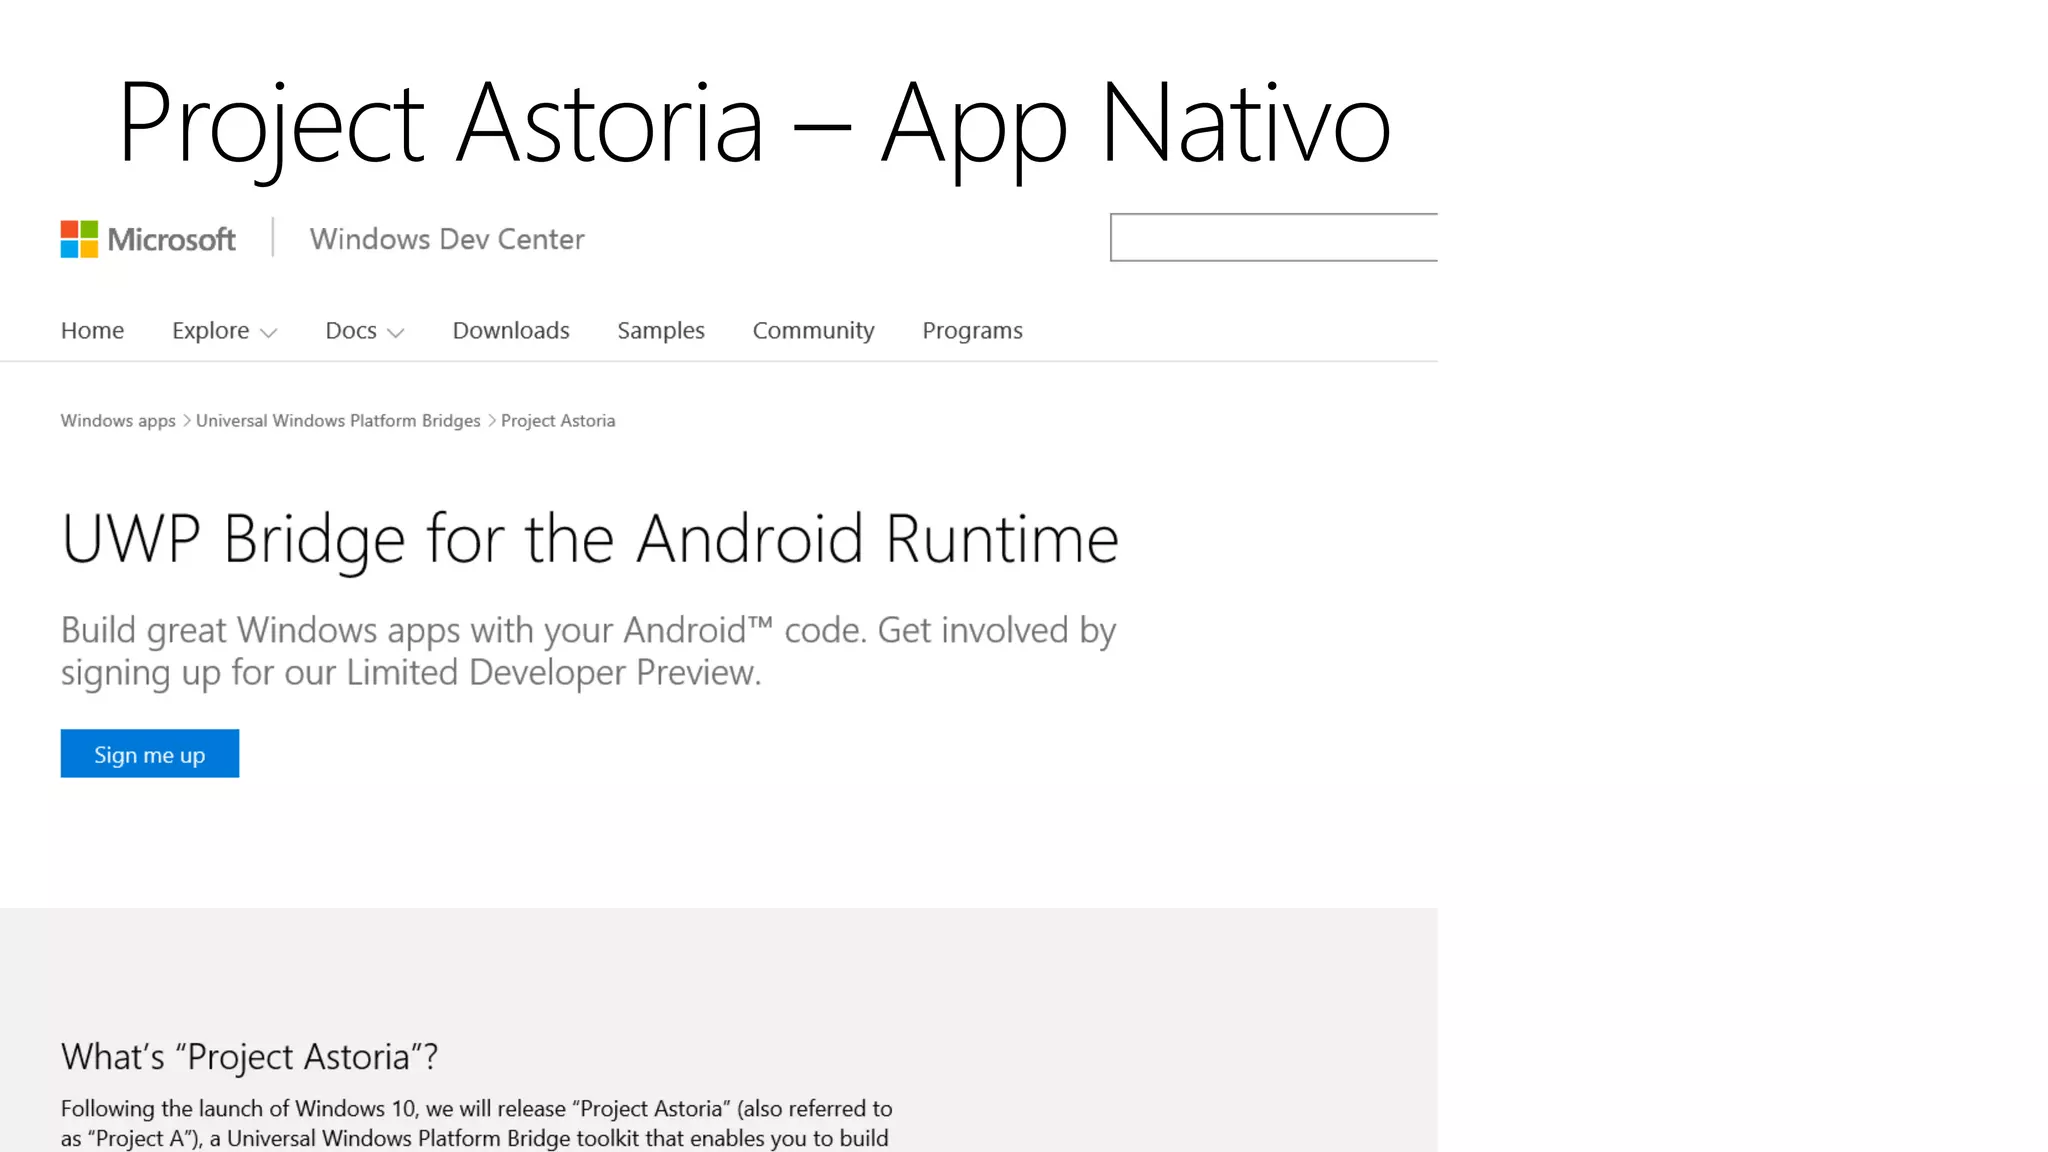Screen dimensions: 2048x1152
Task: Expand the Docs dropdown chevron
Action: coord(396,334)
